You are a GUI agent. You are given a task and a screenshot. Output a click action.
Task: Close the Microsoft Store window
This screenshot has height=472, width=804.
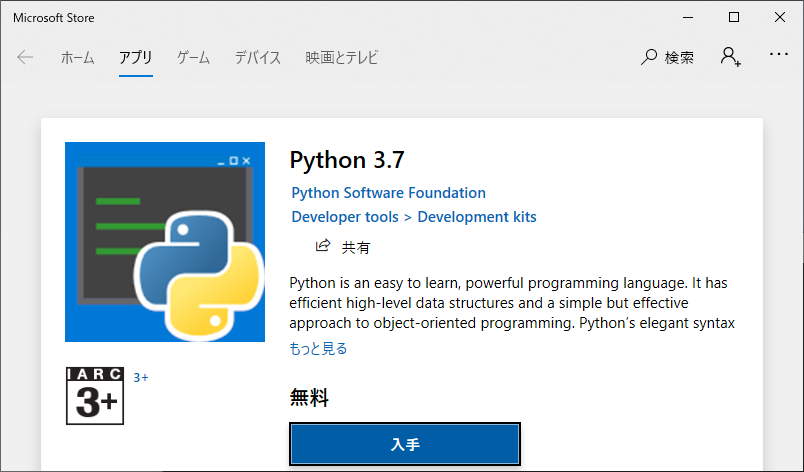780,17
